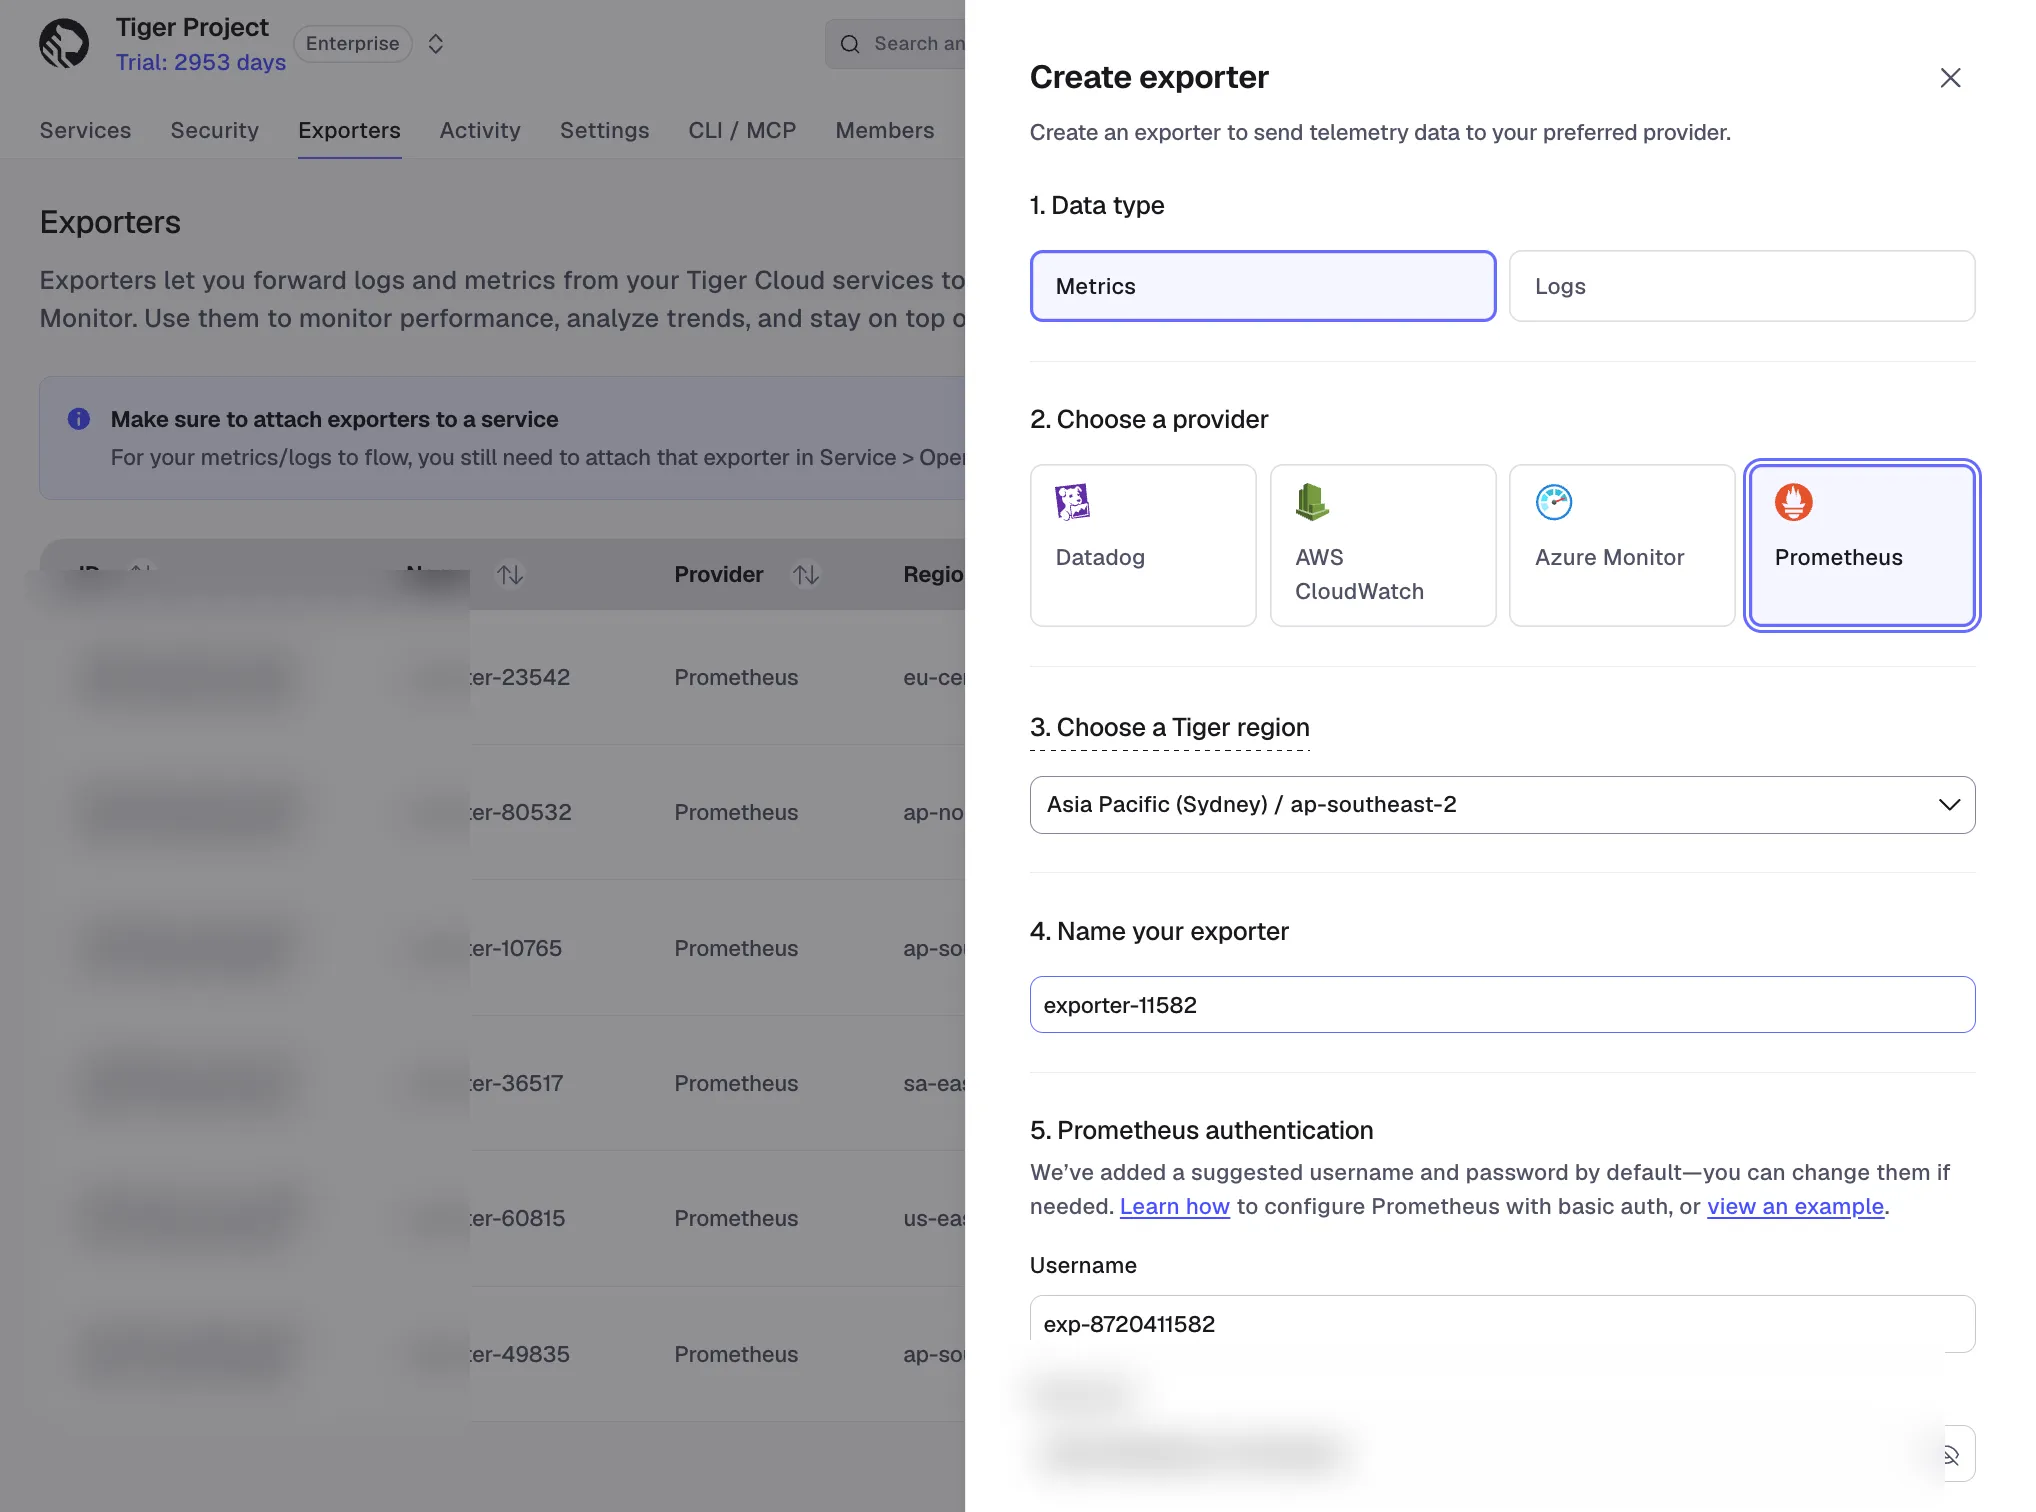
Task: Click the '3. Choose a Tiger region' label
Action: (1169, 728)
